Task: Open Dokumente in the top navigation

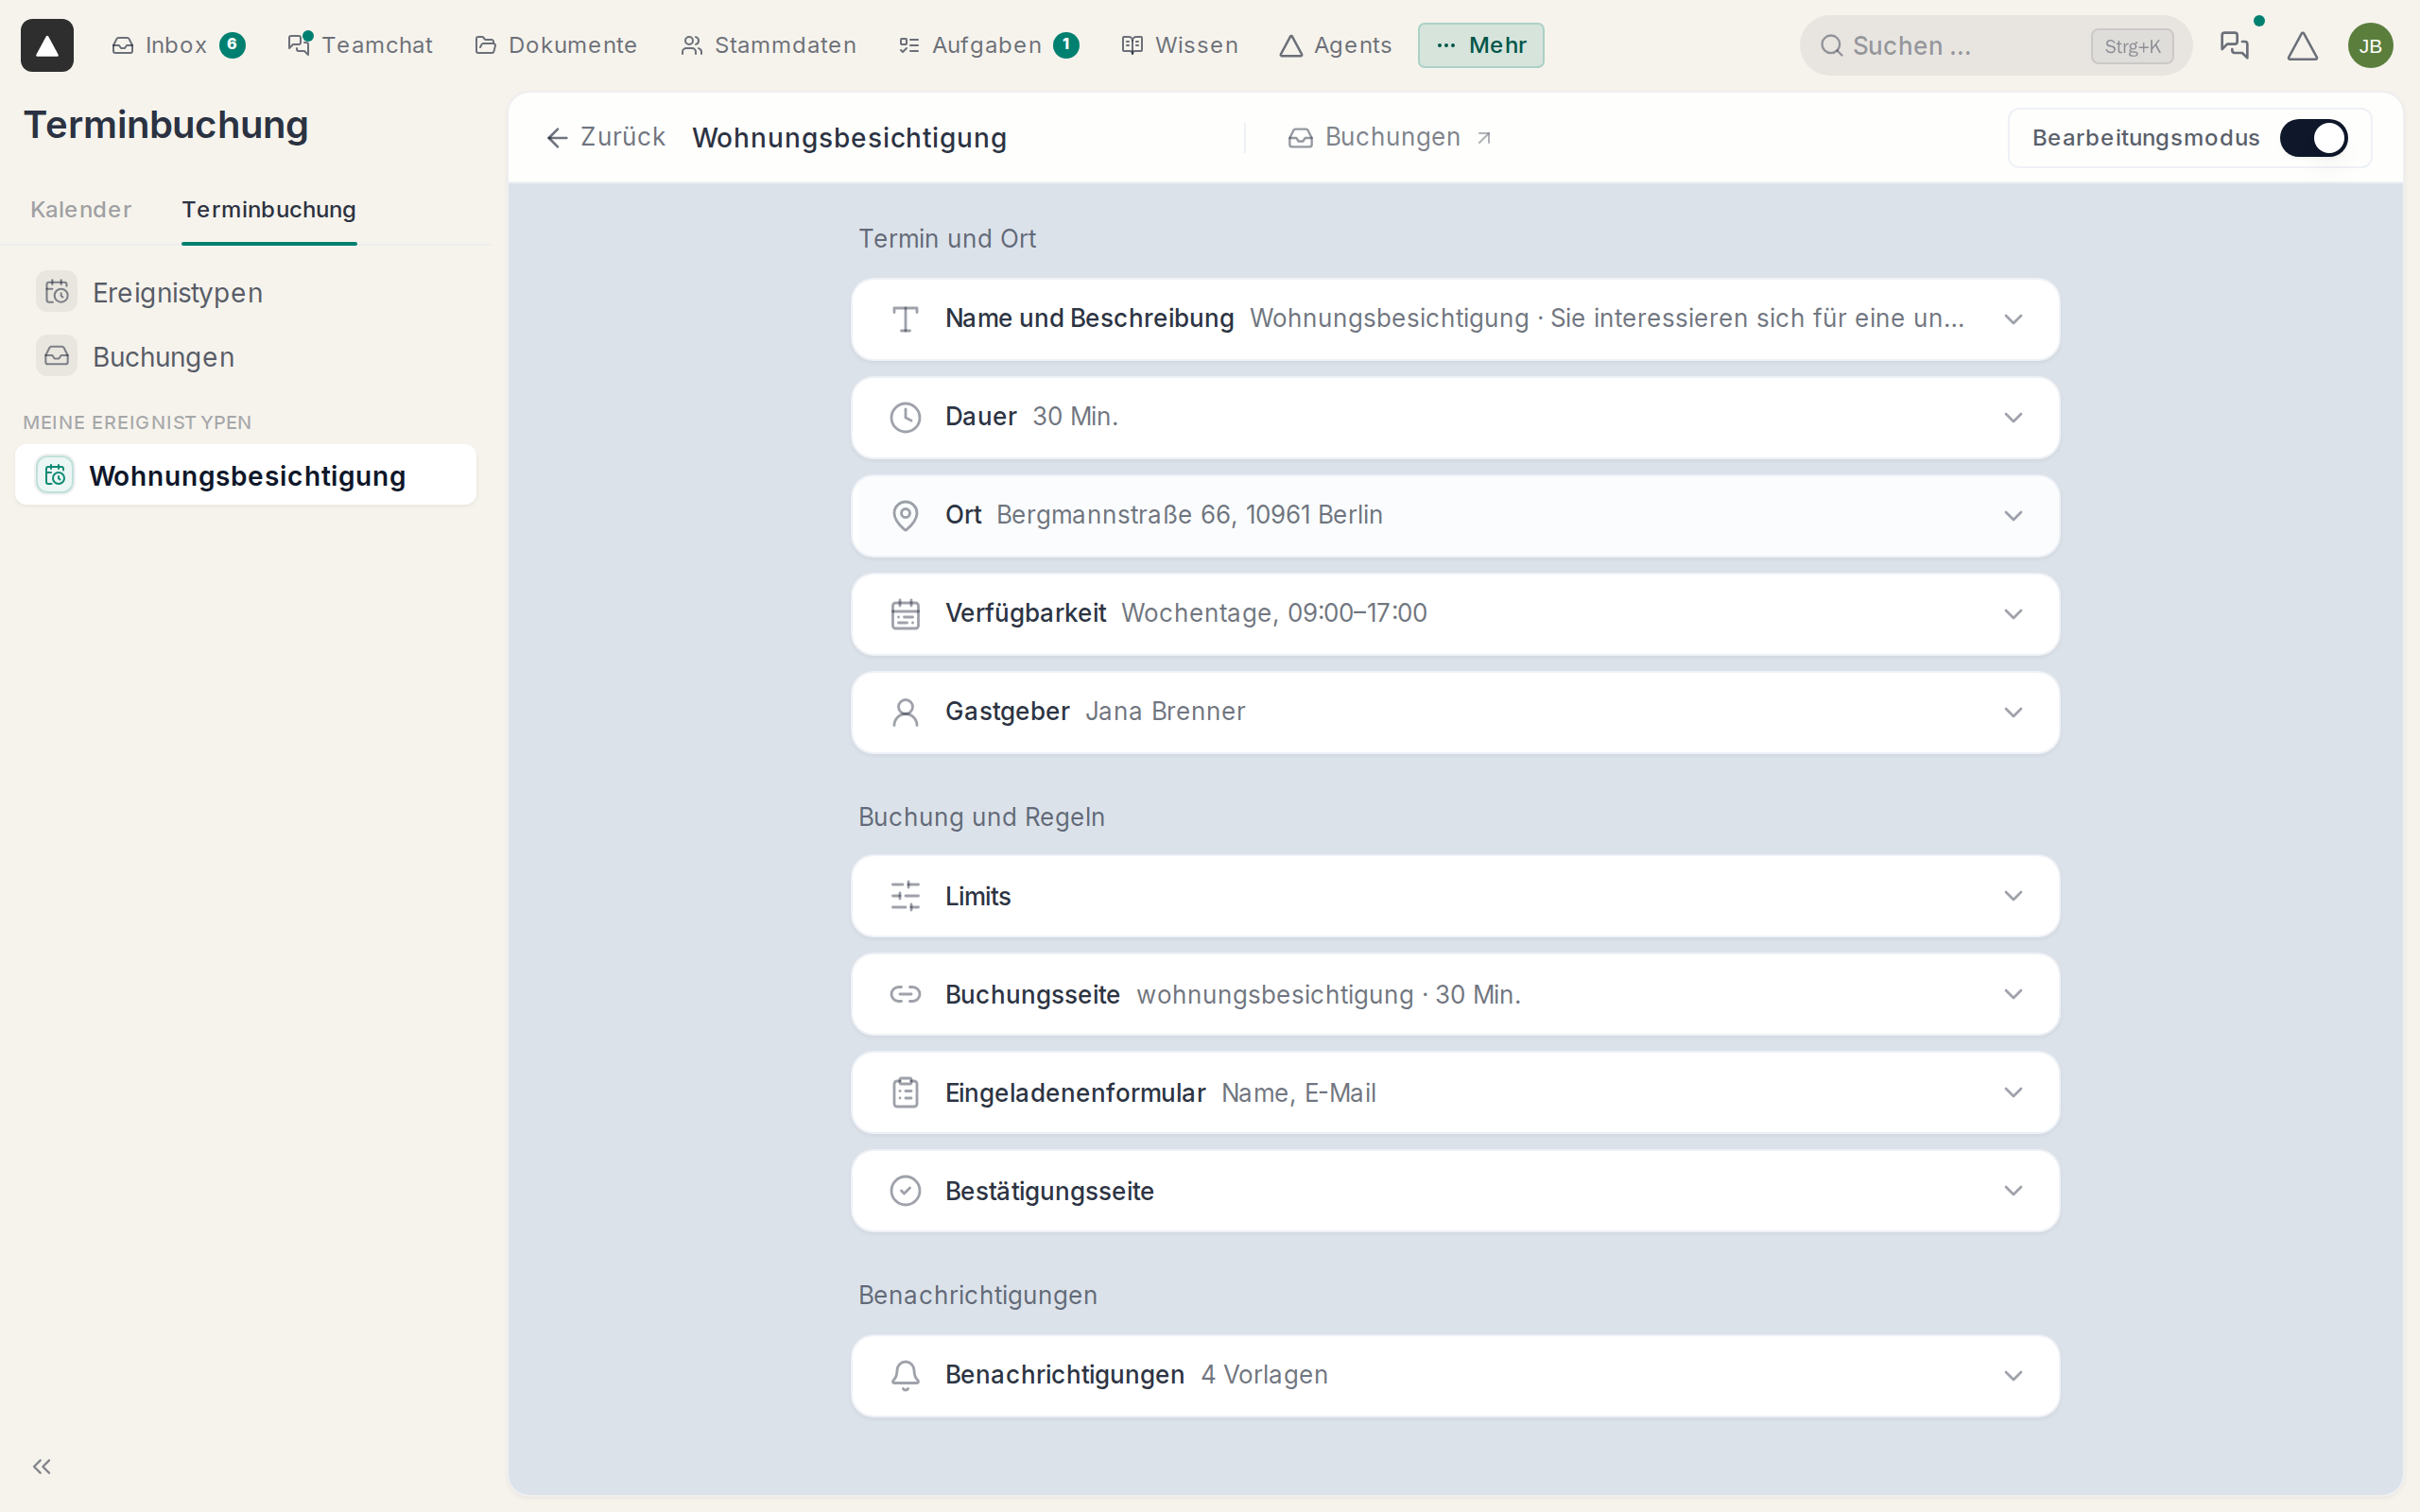Action: (556, 45)
